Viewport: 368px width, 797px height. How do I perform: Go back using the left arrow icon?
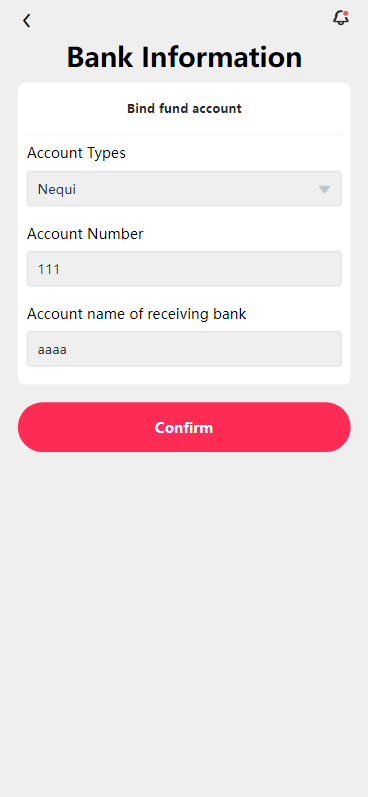pyautogui.click(x=26, y=21)
